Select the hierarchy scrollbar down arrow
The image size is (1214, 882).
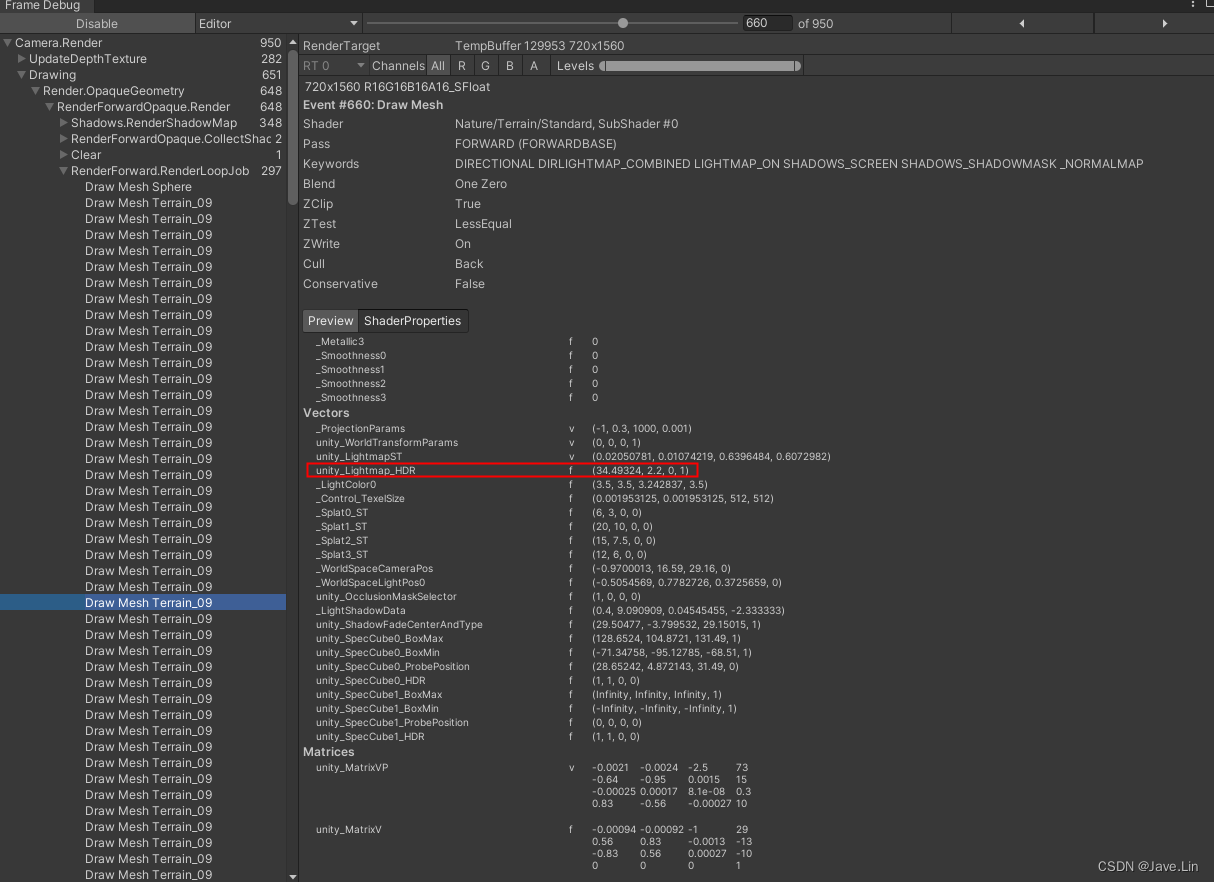(x=292, y=877)
